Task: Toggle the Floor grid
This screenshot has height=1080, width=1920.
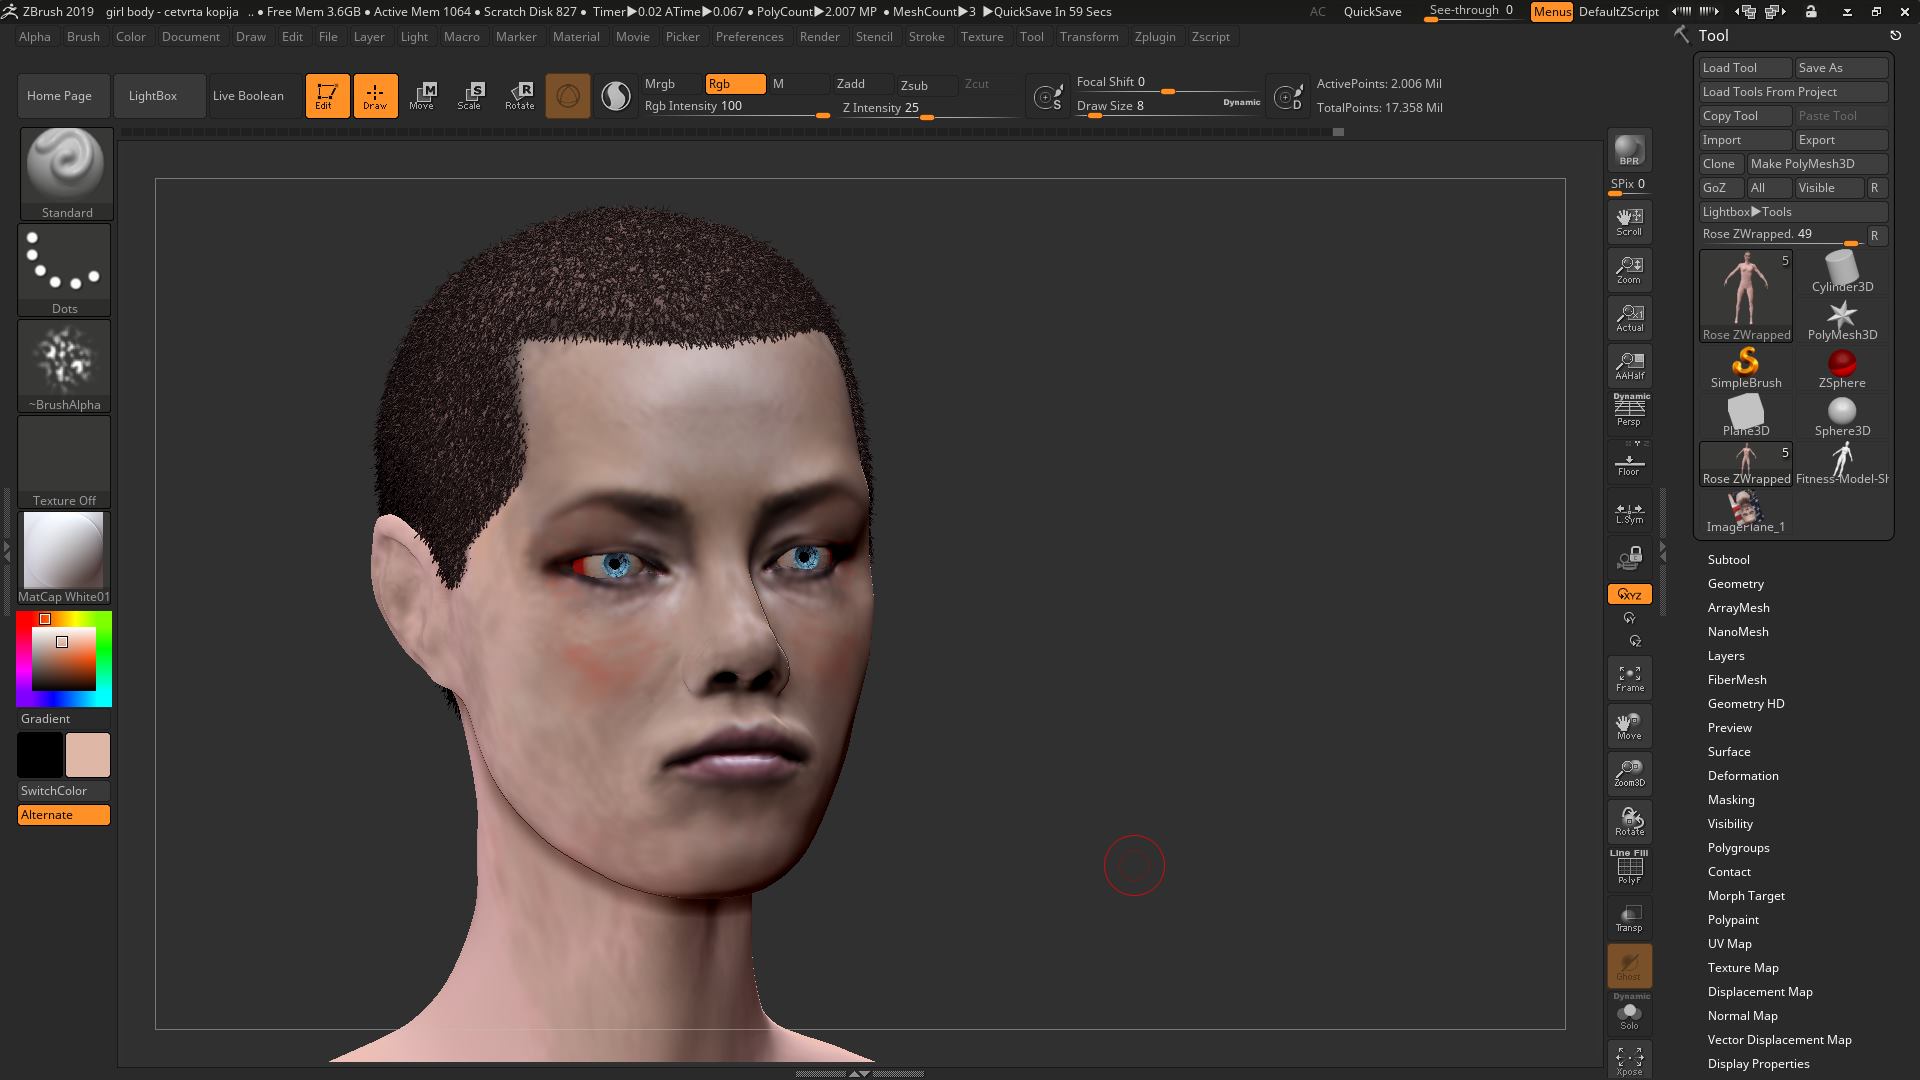Action: 1629,462
